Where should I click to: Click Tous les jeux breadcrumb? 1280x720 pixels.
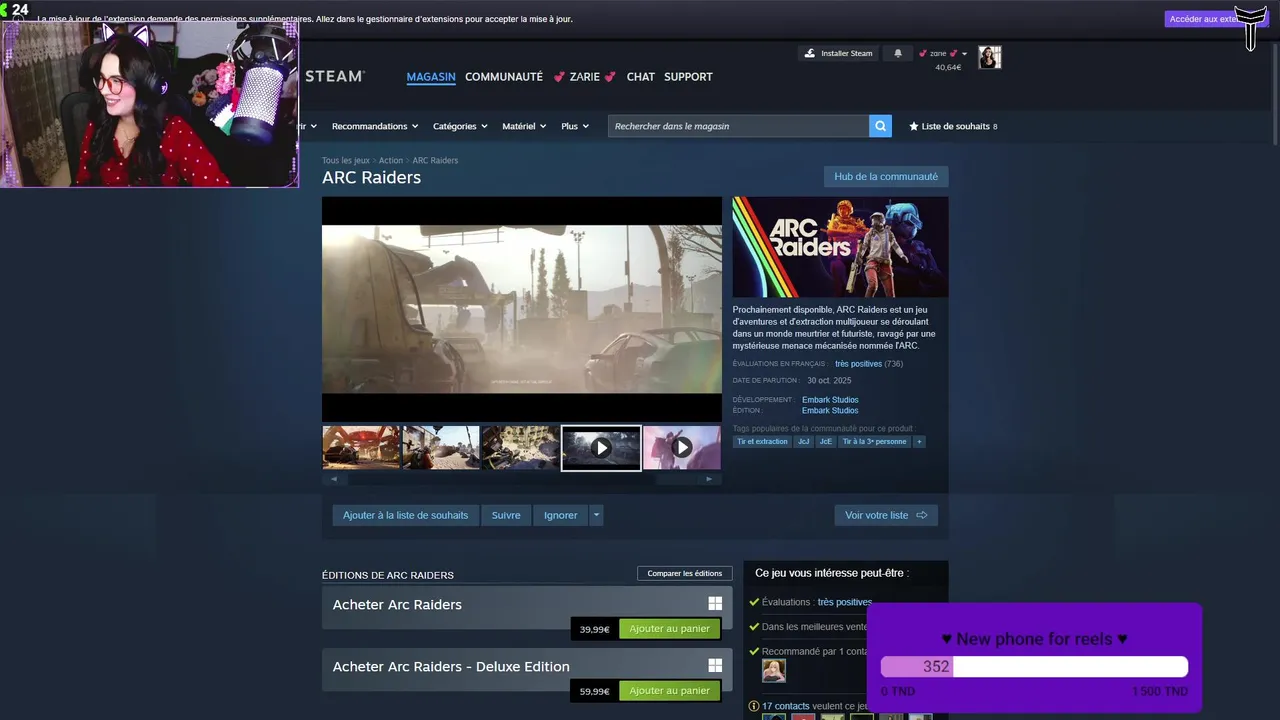click(x=346, y=160)
